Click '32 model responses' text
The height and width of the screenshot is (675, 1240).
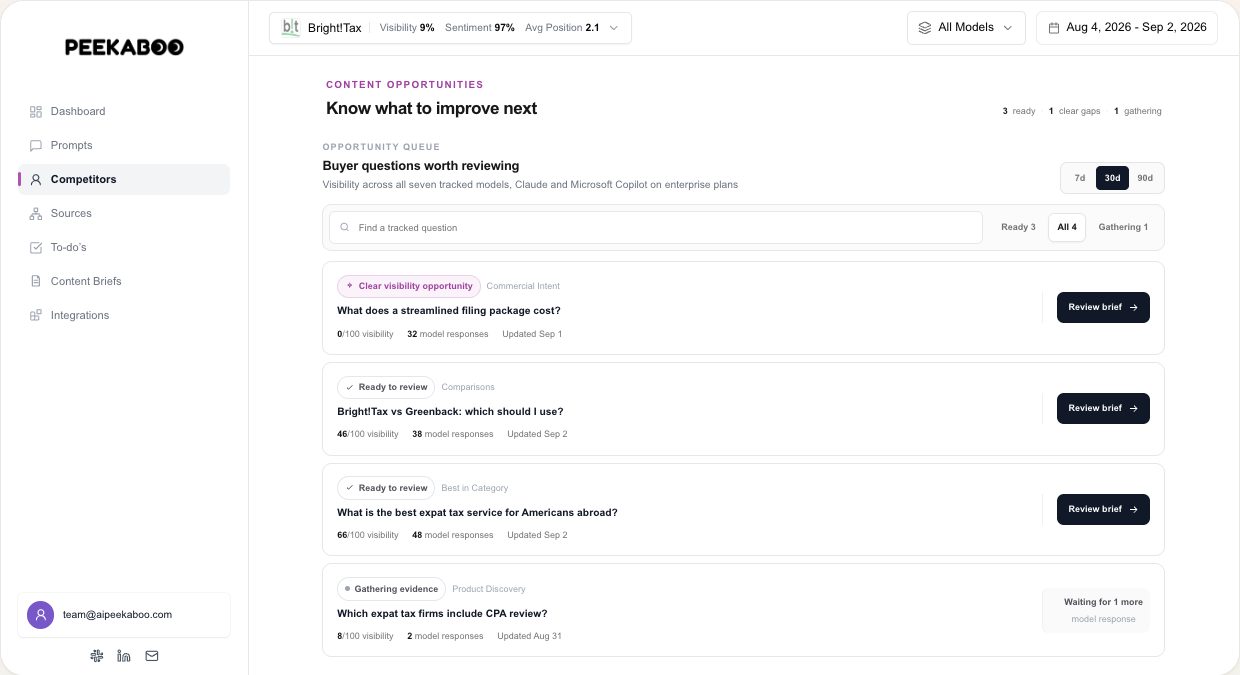point(448,334)
